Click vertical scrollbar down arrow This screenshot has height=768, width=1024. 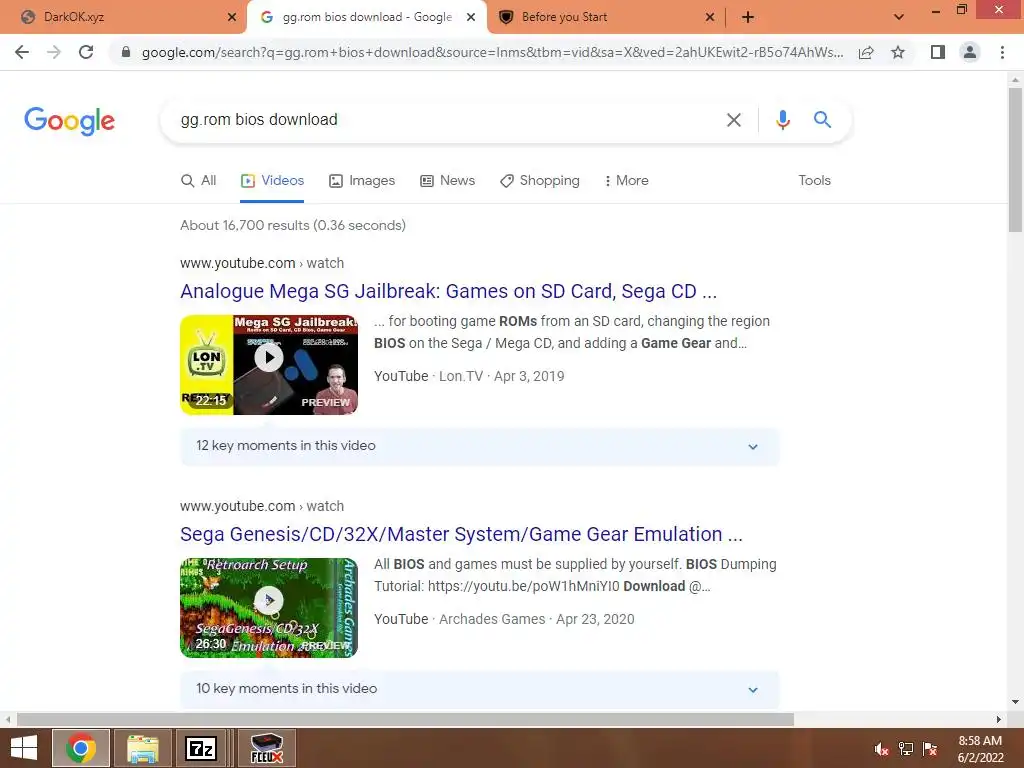tap(1015, 702)
